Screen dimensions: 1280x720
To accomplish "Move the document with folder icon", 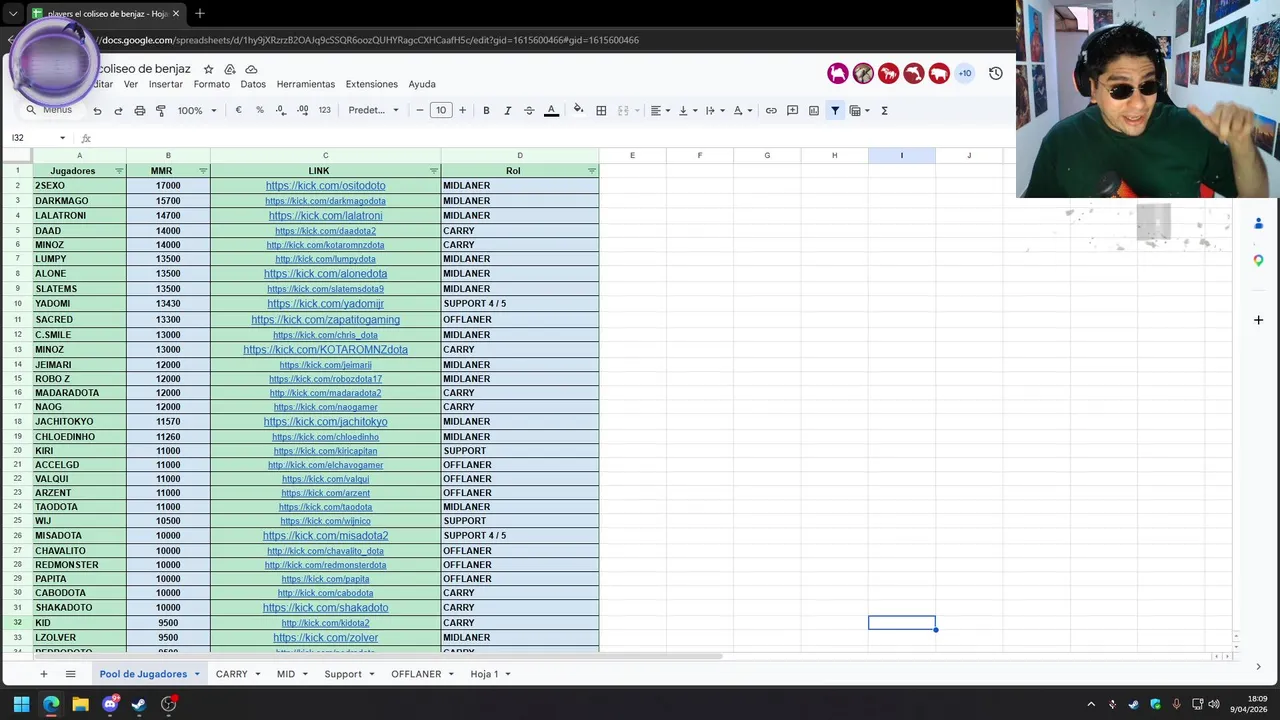I will point(230,69).
